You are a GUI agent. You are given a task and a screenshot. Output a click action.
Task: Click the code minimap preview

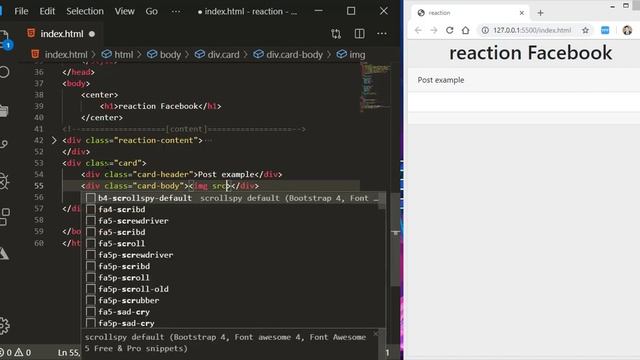click(375, 87)
